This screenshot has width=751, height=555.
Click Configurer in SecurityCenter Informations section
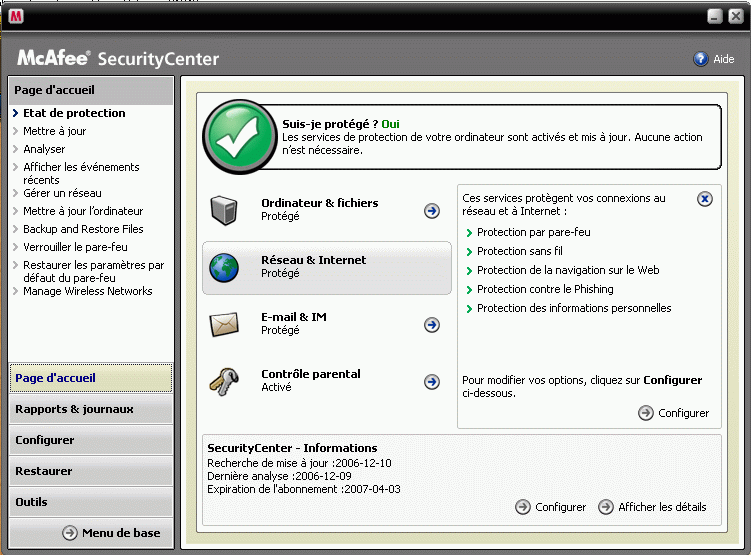[x=550, y=507]
